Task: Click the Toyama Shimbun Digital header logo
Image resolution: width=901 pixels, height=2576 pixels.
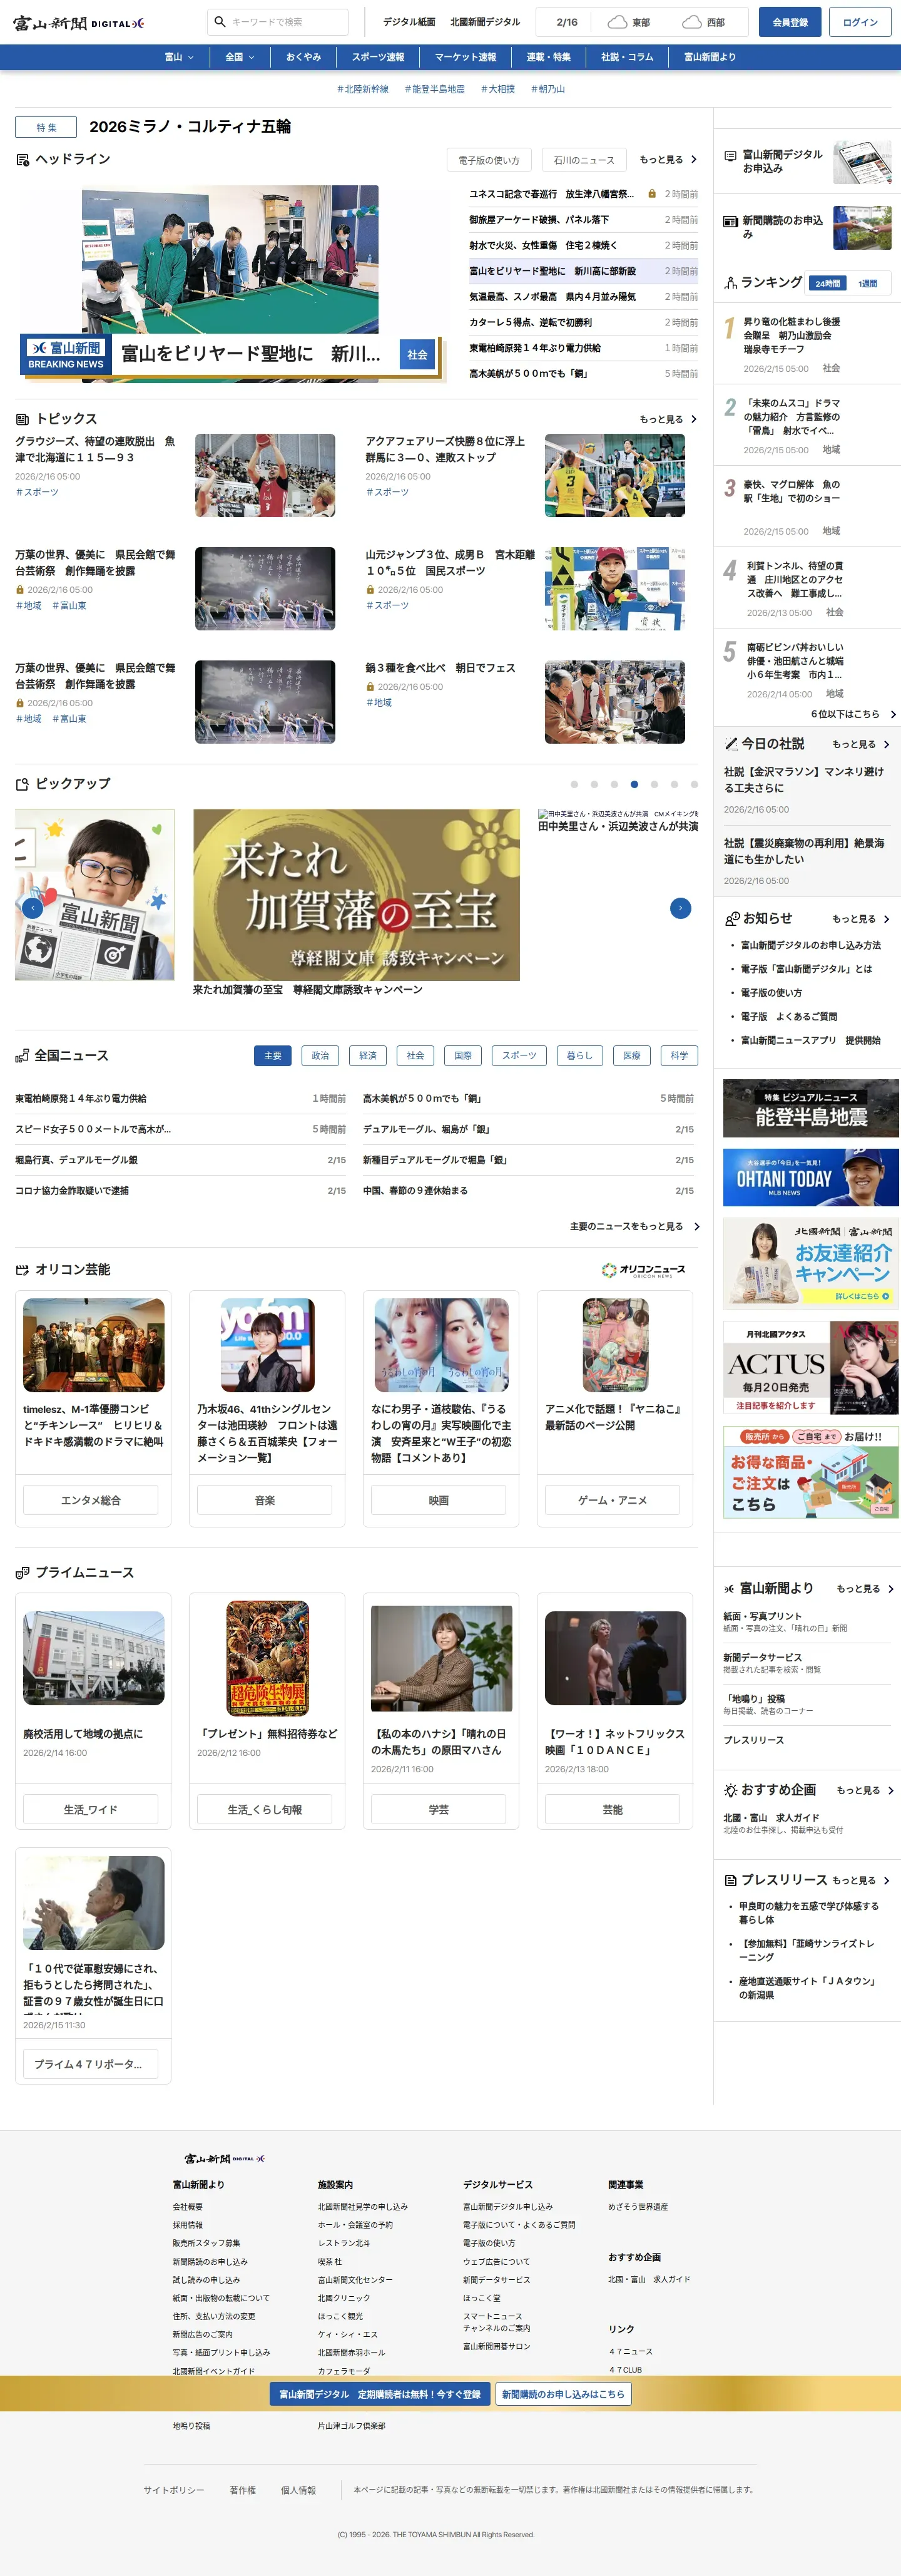Action: (78, 23)
